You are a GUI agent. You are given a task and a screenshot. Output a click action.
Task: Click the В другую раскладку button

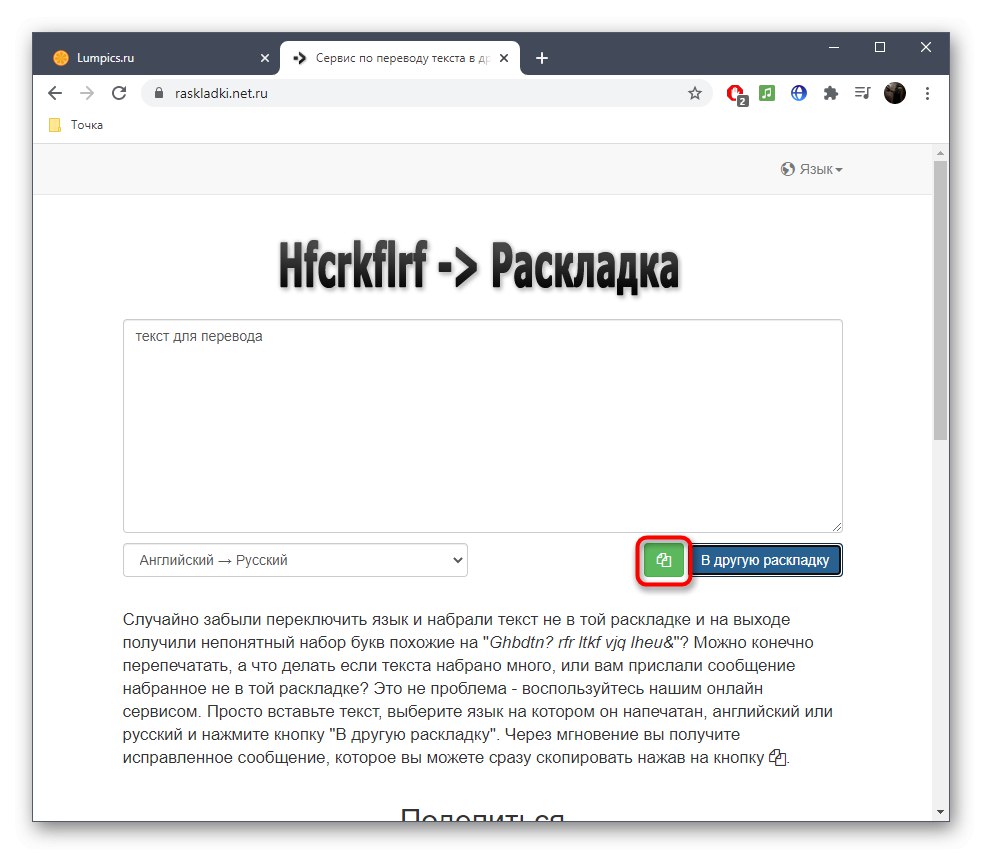(765, 560)
